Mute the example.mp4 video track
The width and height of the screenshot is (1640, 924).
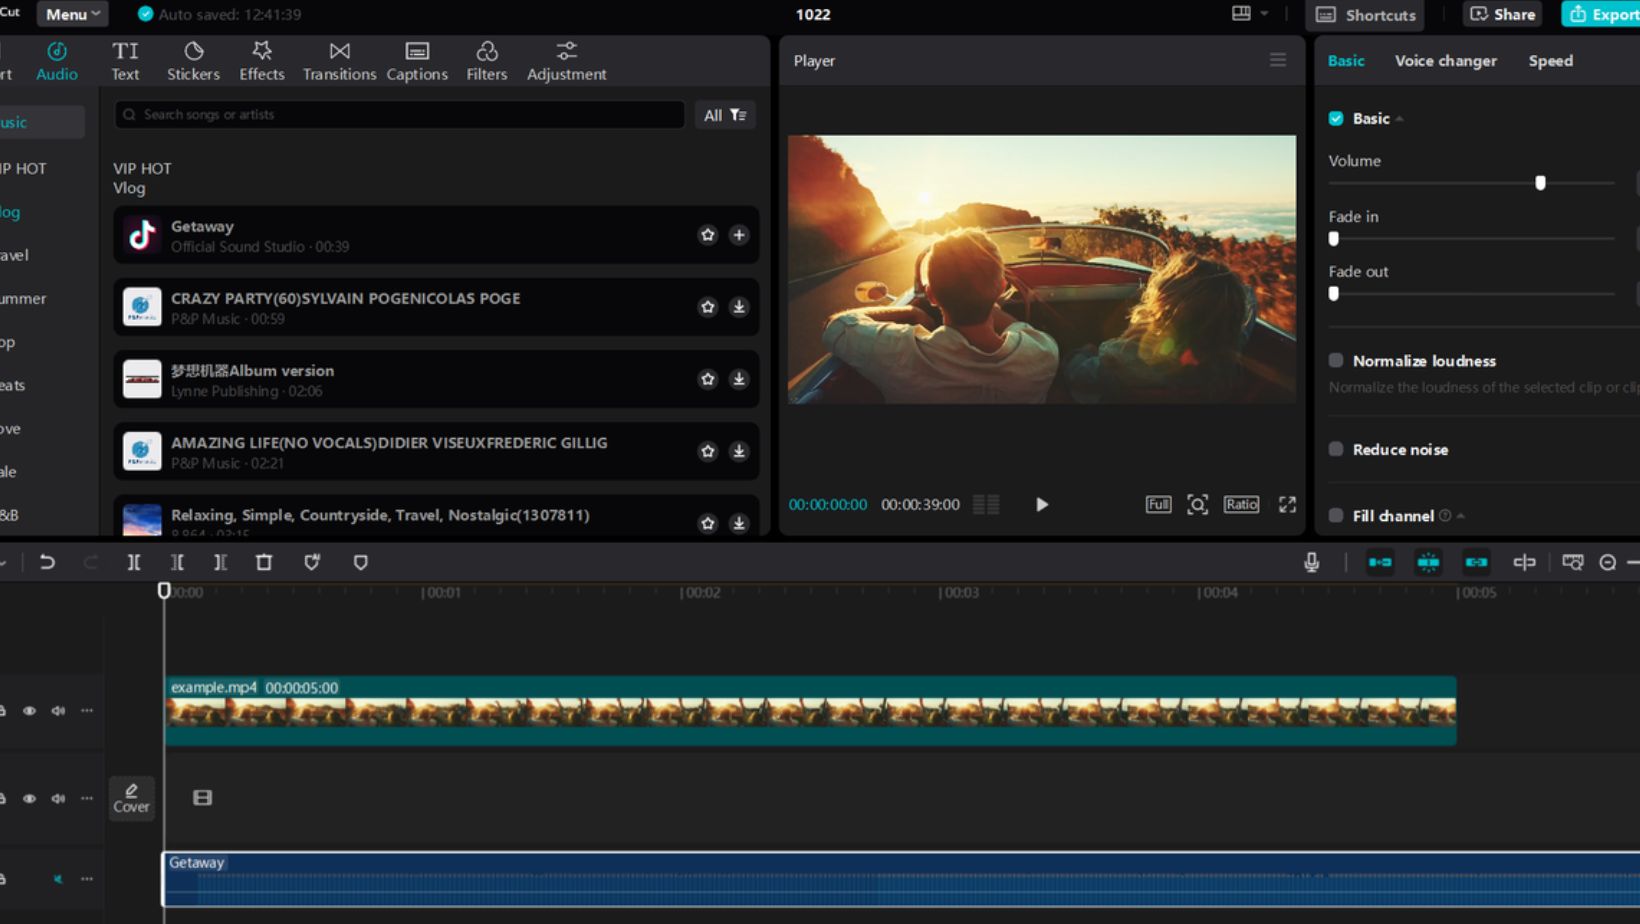pos(58,711)
